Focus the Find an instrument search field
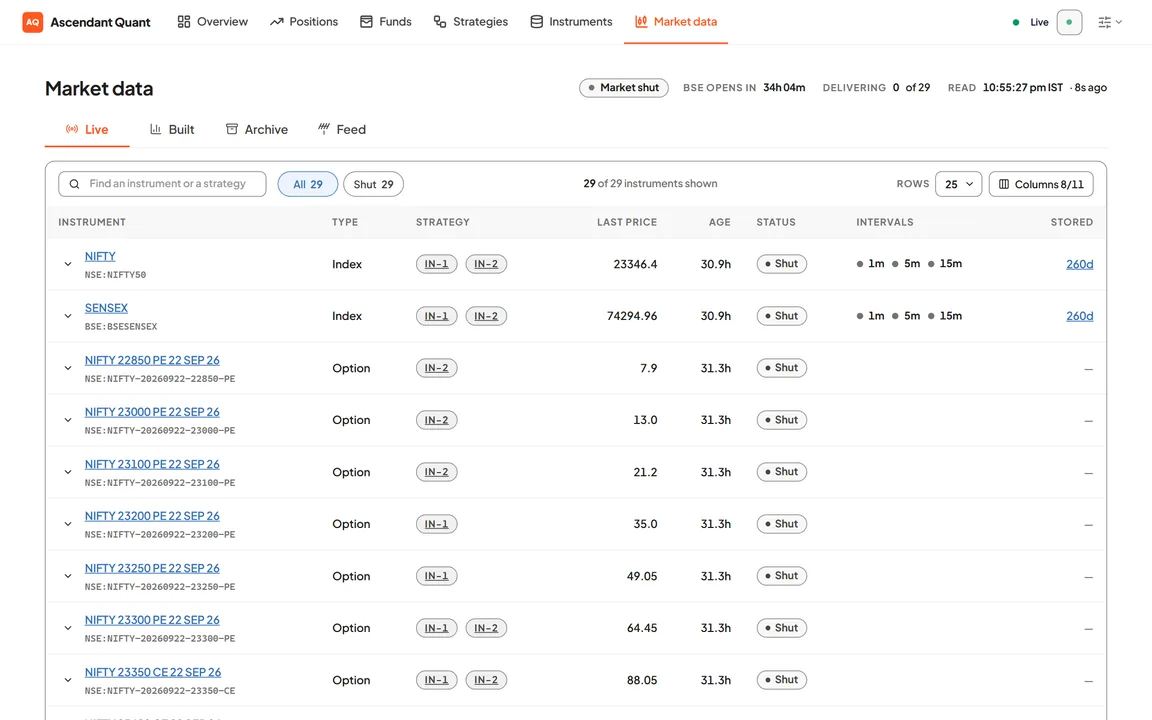This screenshot has height=720, width=1152. 162,184
